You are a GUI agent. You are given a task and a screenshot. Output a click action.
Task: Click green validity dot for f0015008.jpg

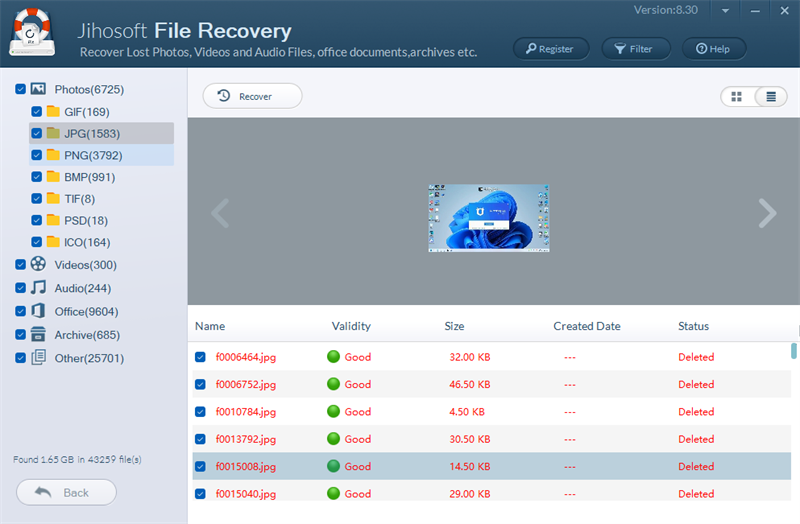pos(333,466)
